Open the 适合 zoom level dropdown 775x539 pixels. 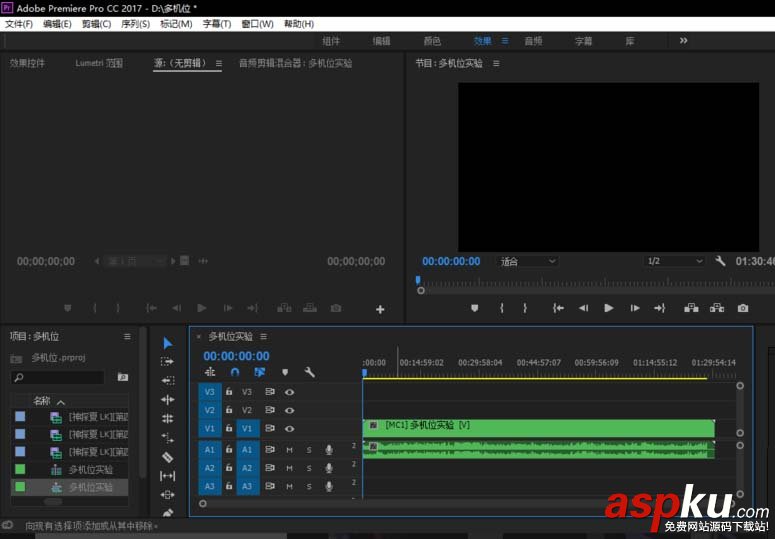(x=528, y=261)
